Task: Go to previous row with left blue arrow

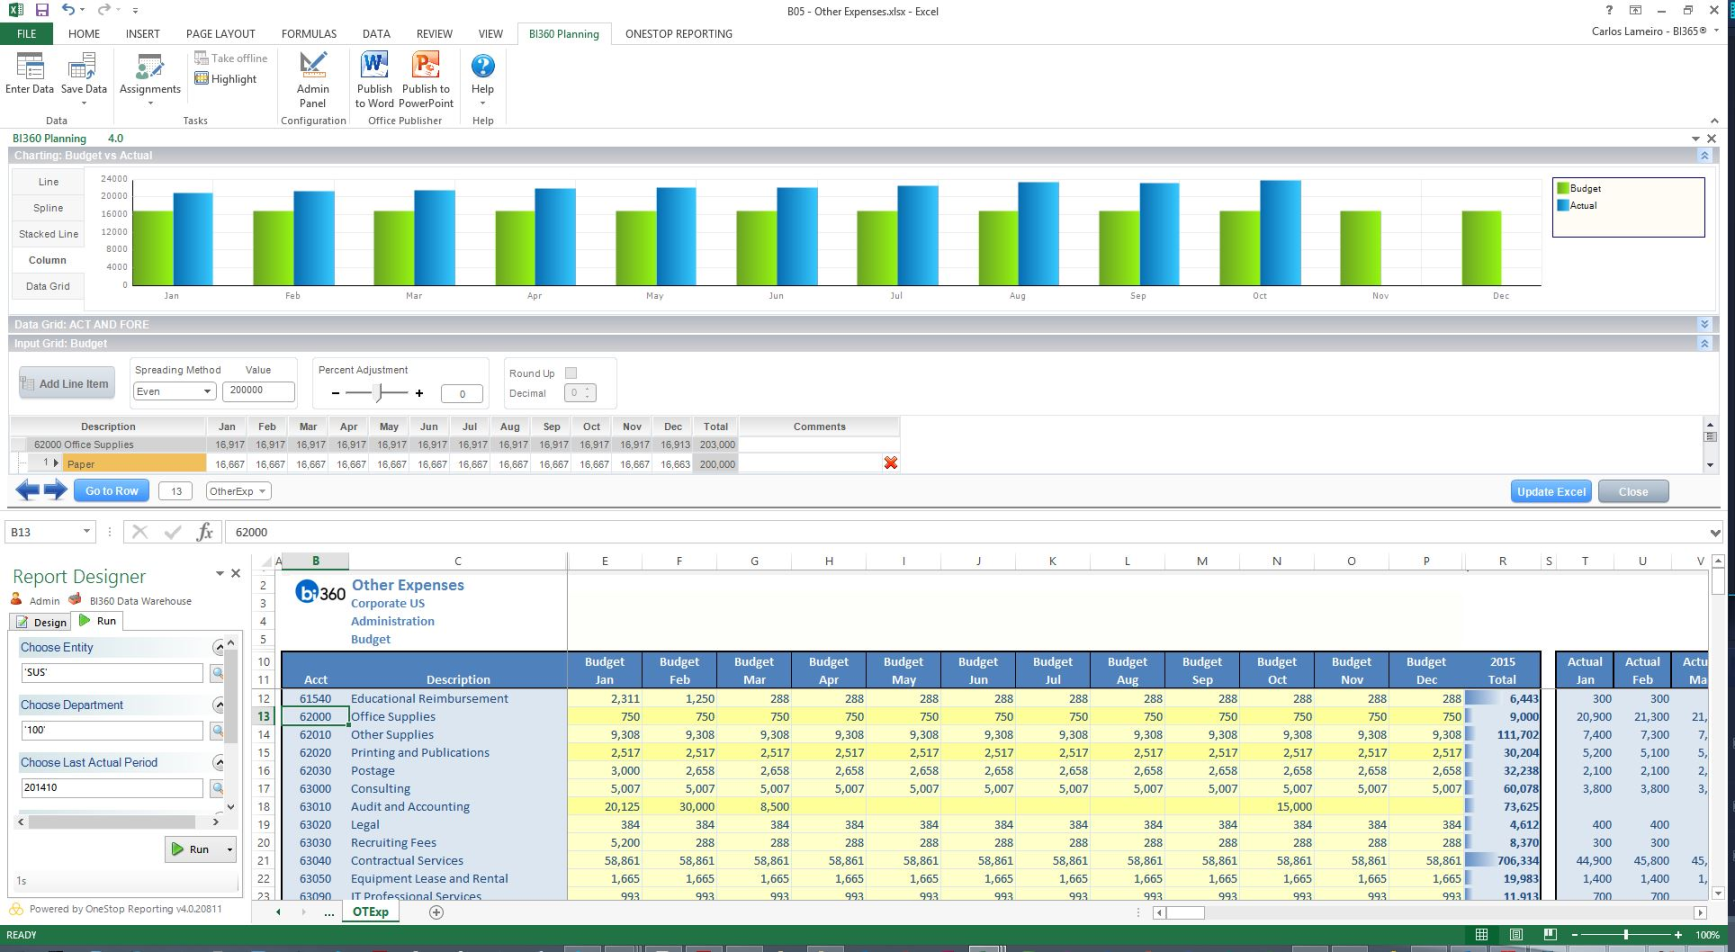Action: pos(28,490)
